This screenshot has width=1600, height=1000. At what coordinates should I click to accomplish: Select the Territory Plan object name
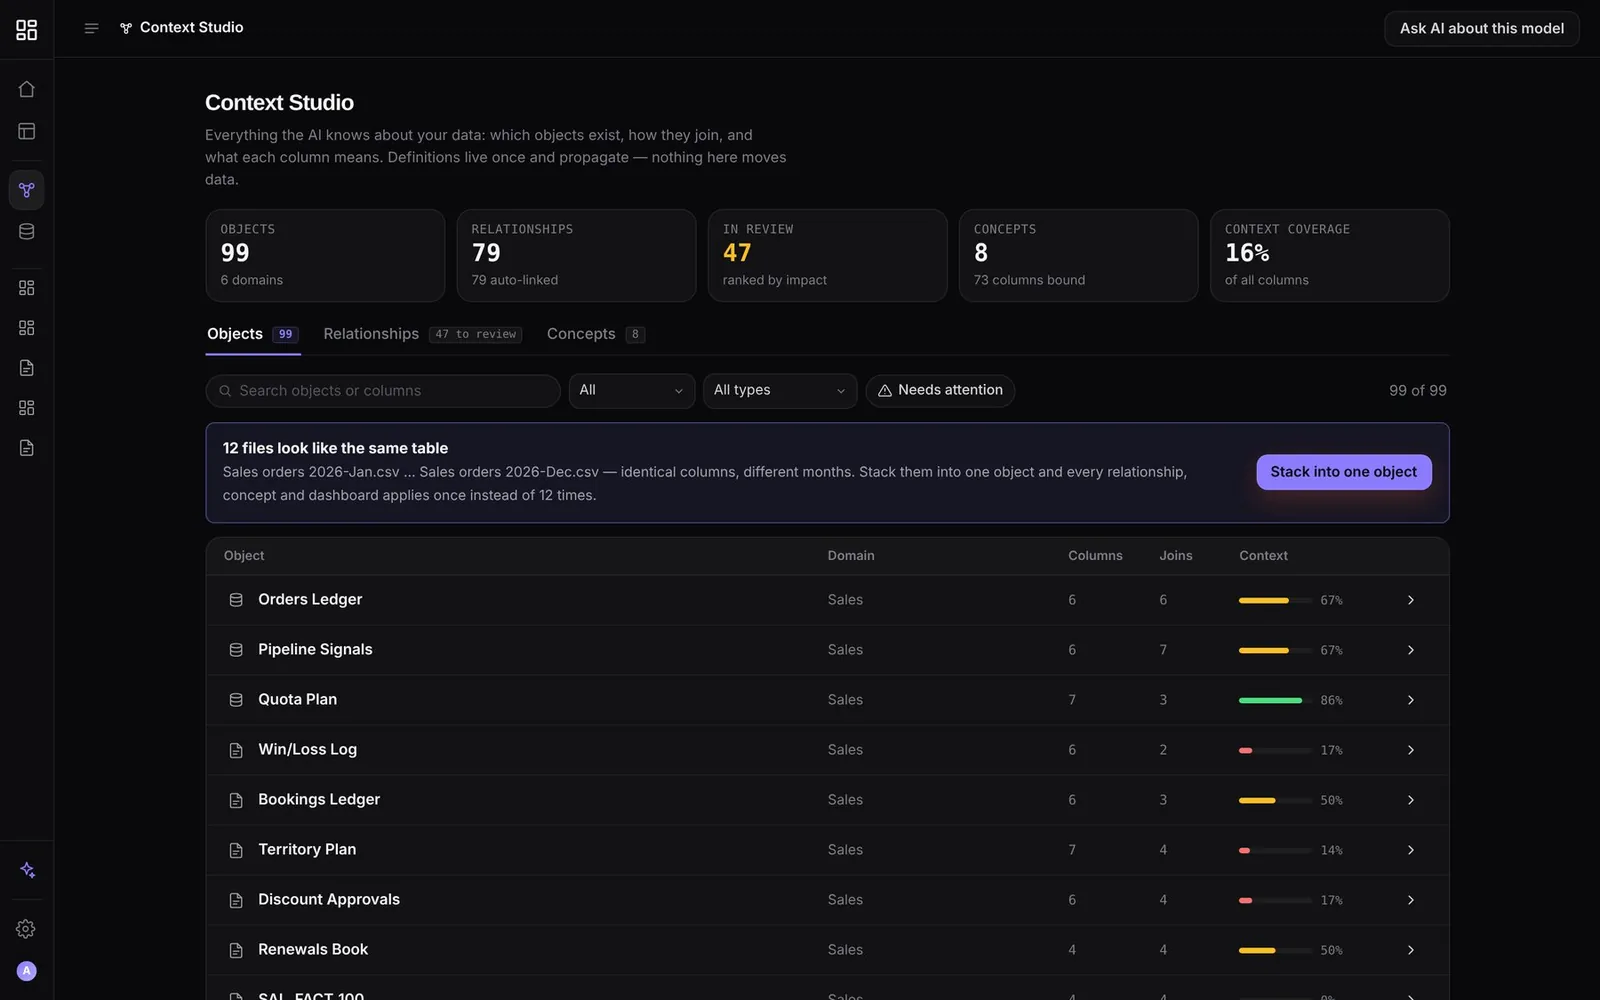tap(307, 849)
